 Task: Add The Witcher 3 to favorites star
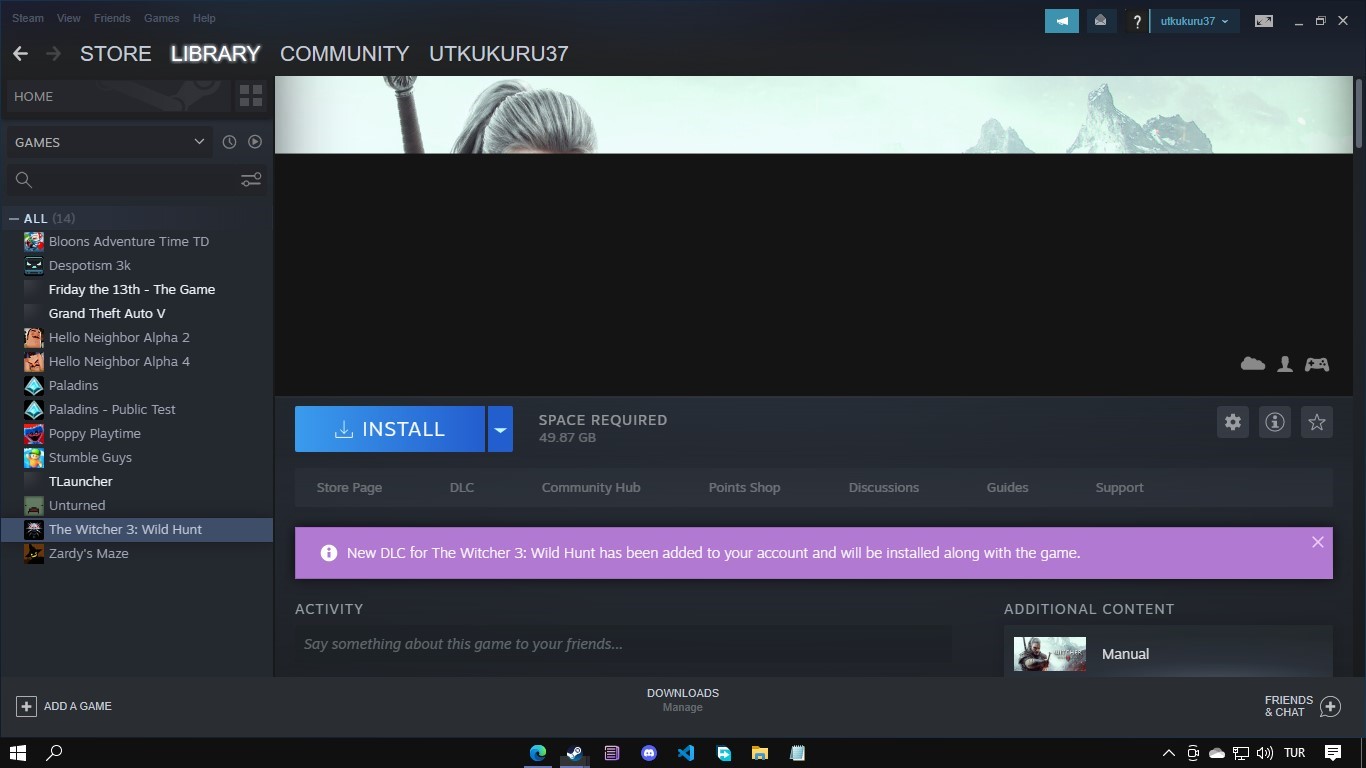click(1317, 422)
